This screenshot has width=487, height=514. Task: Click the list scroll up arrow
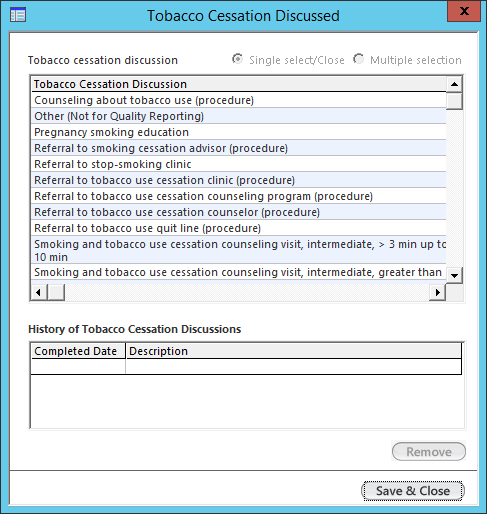click(x=454, y=84)
